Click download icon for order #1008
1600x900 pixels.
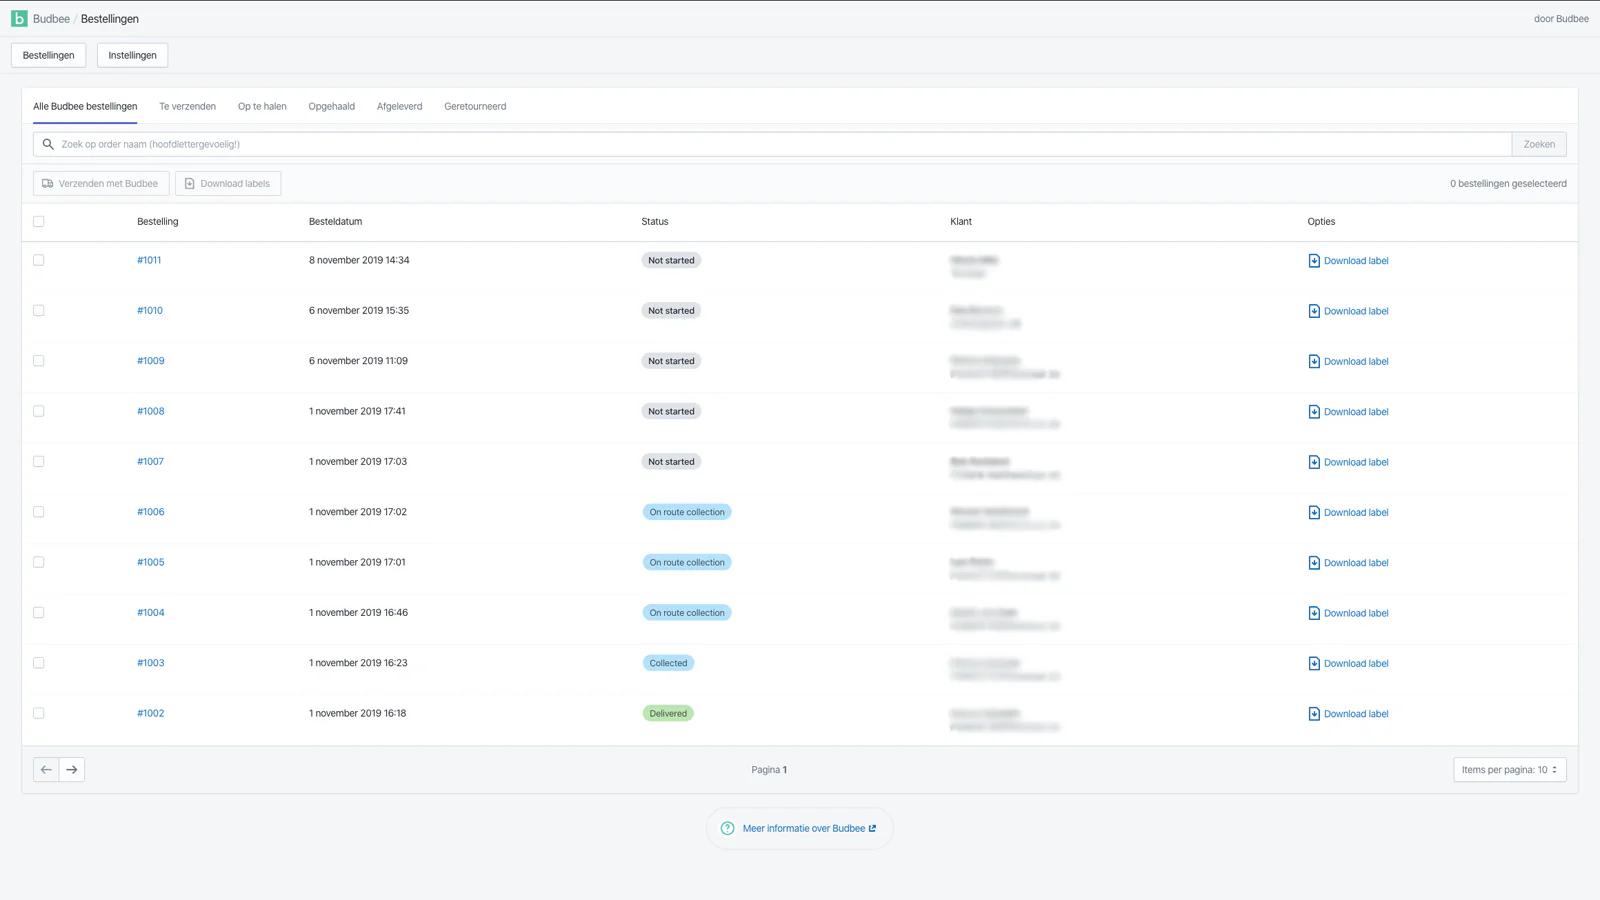(x=1314, y=412)
